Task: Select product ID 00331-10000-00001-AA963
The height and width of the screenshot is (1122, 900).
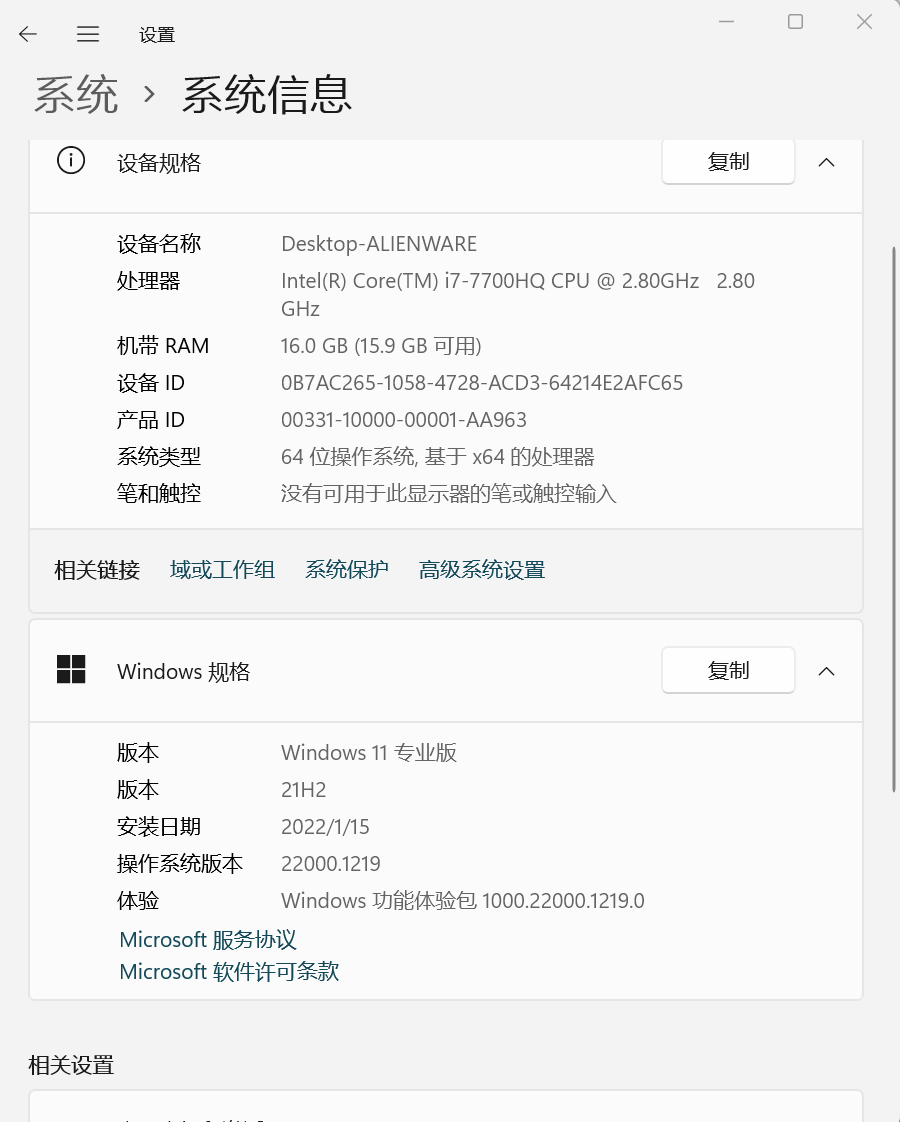Action: 404,420
